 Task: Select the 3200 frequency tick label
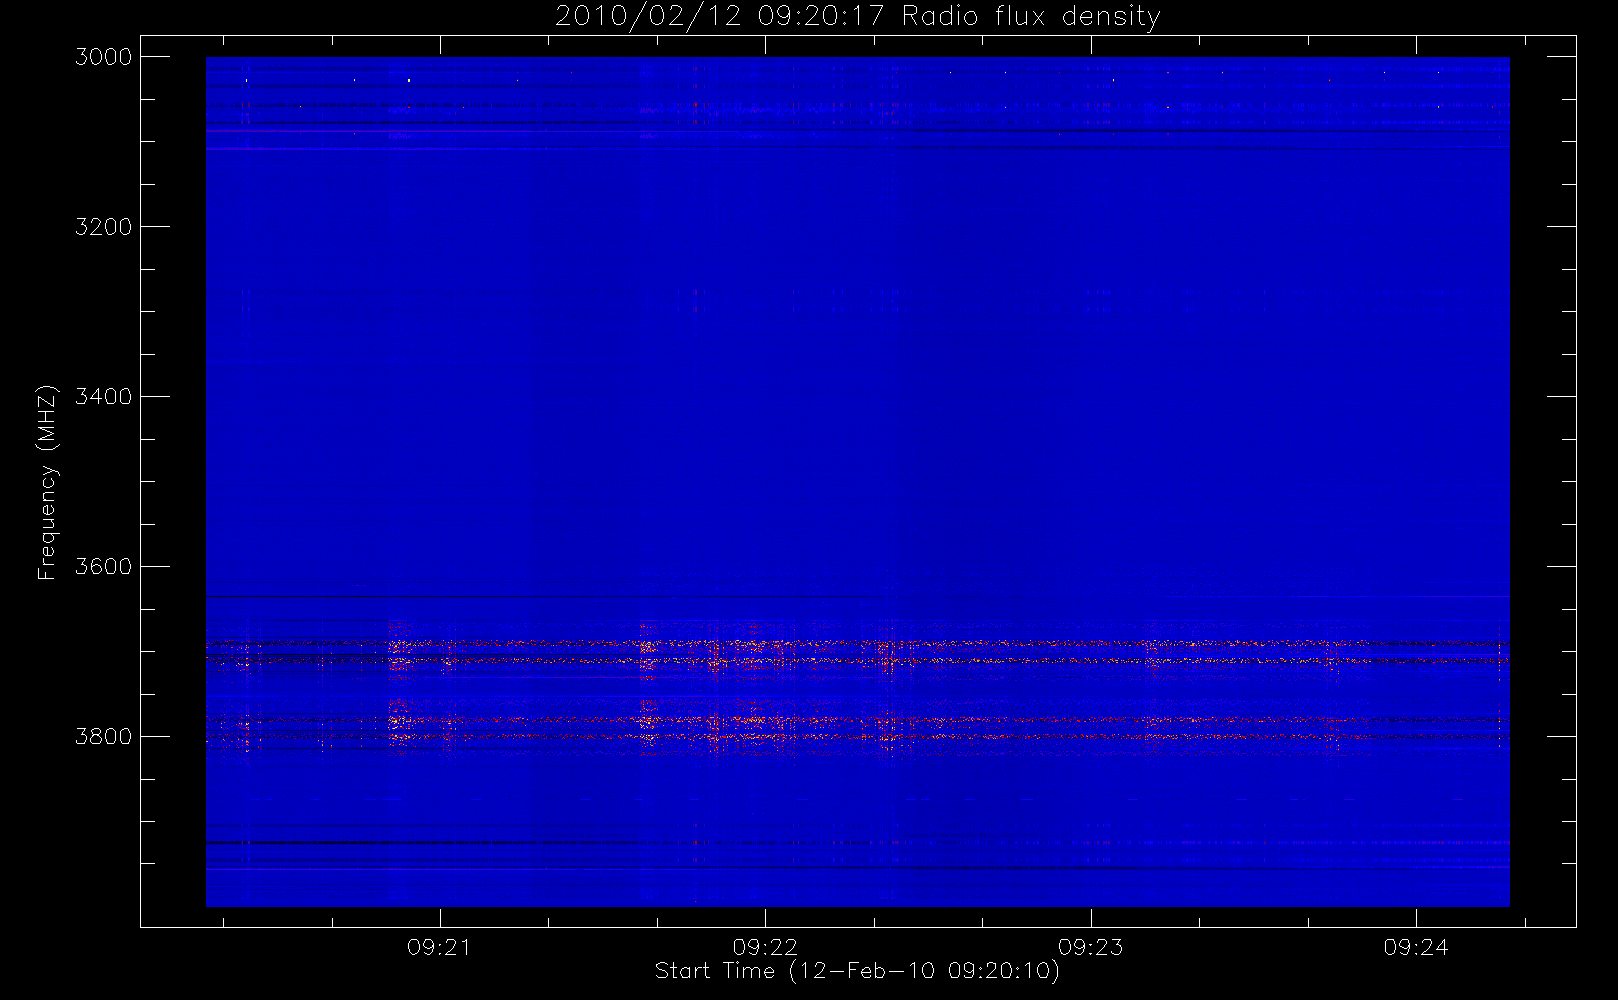[104, 227]
